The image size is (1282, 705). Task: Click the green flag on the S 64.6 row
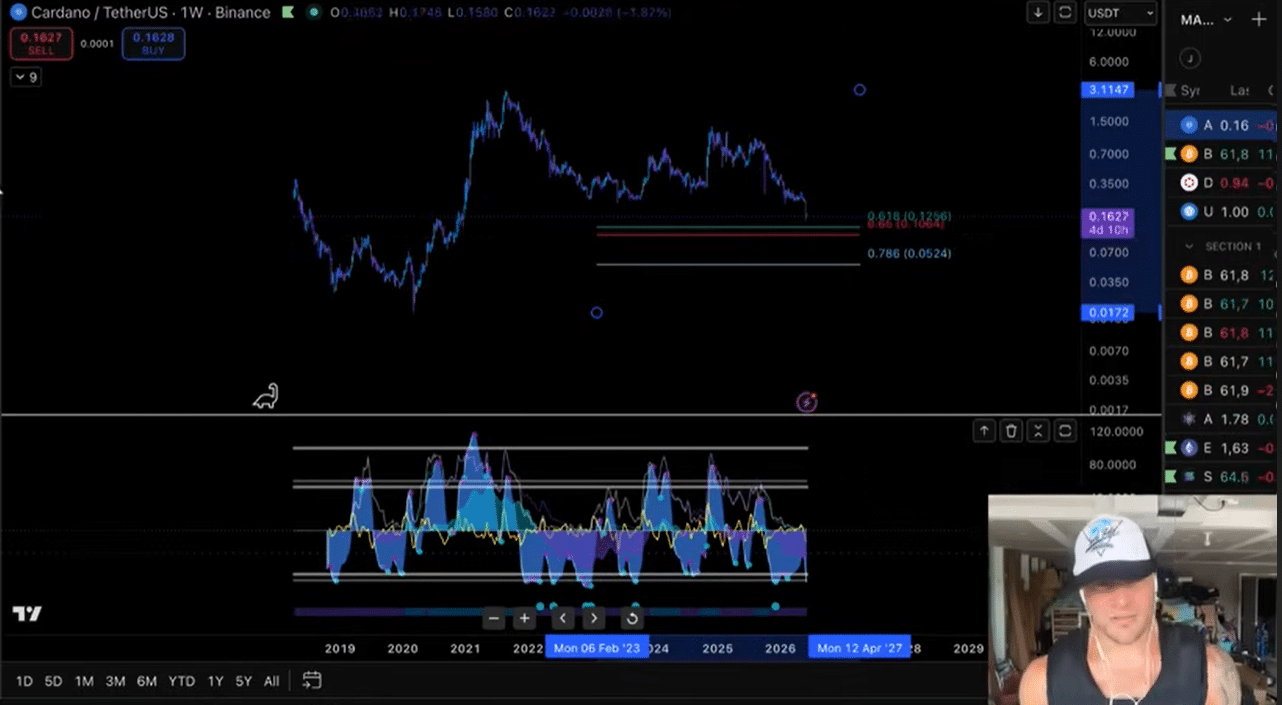click(x=1173, y=477)
